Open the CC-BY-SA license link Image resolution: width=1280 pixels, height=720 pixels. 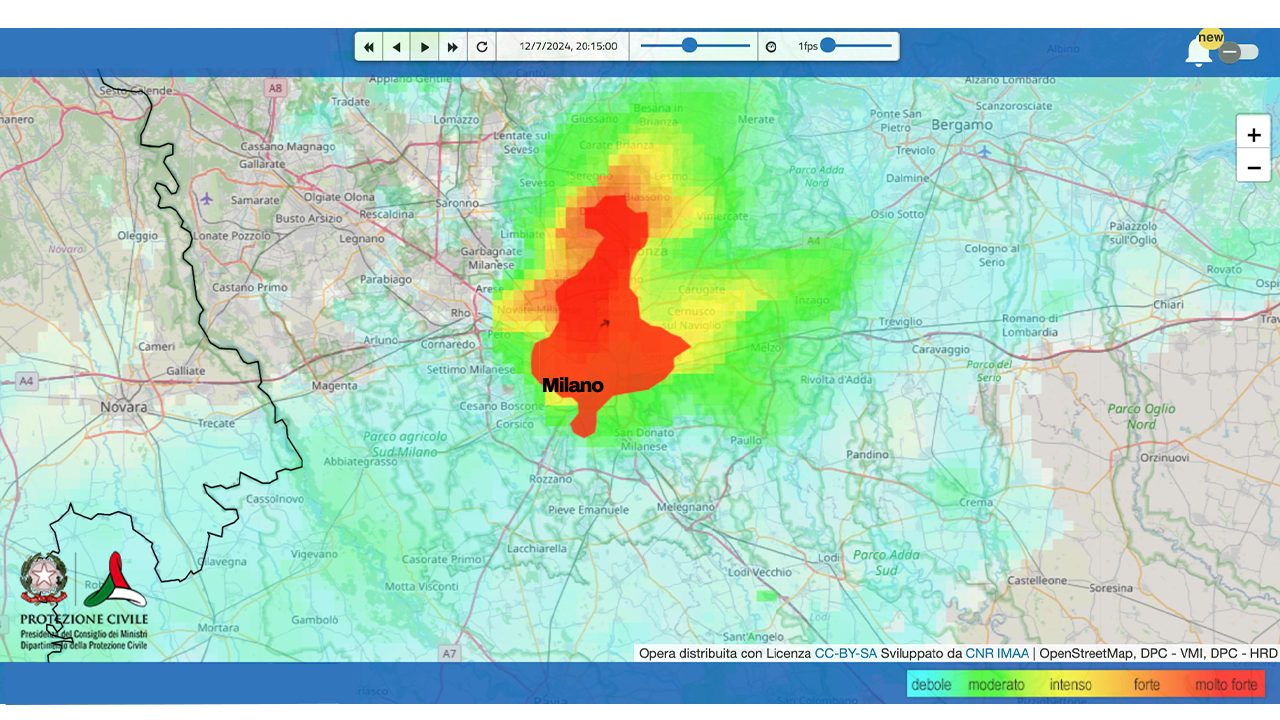(845, 653)
